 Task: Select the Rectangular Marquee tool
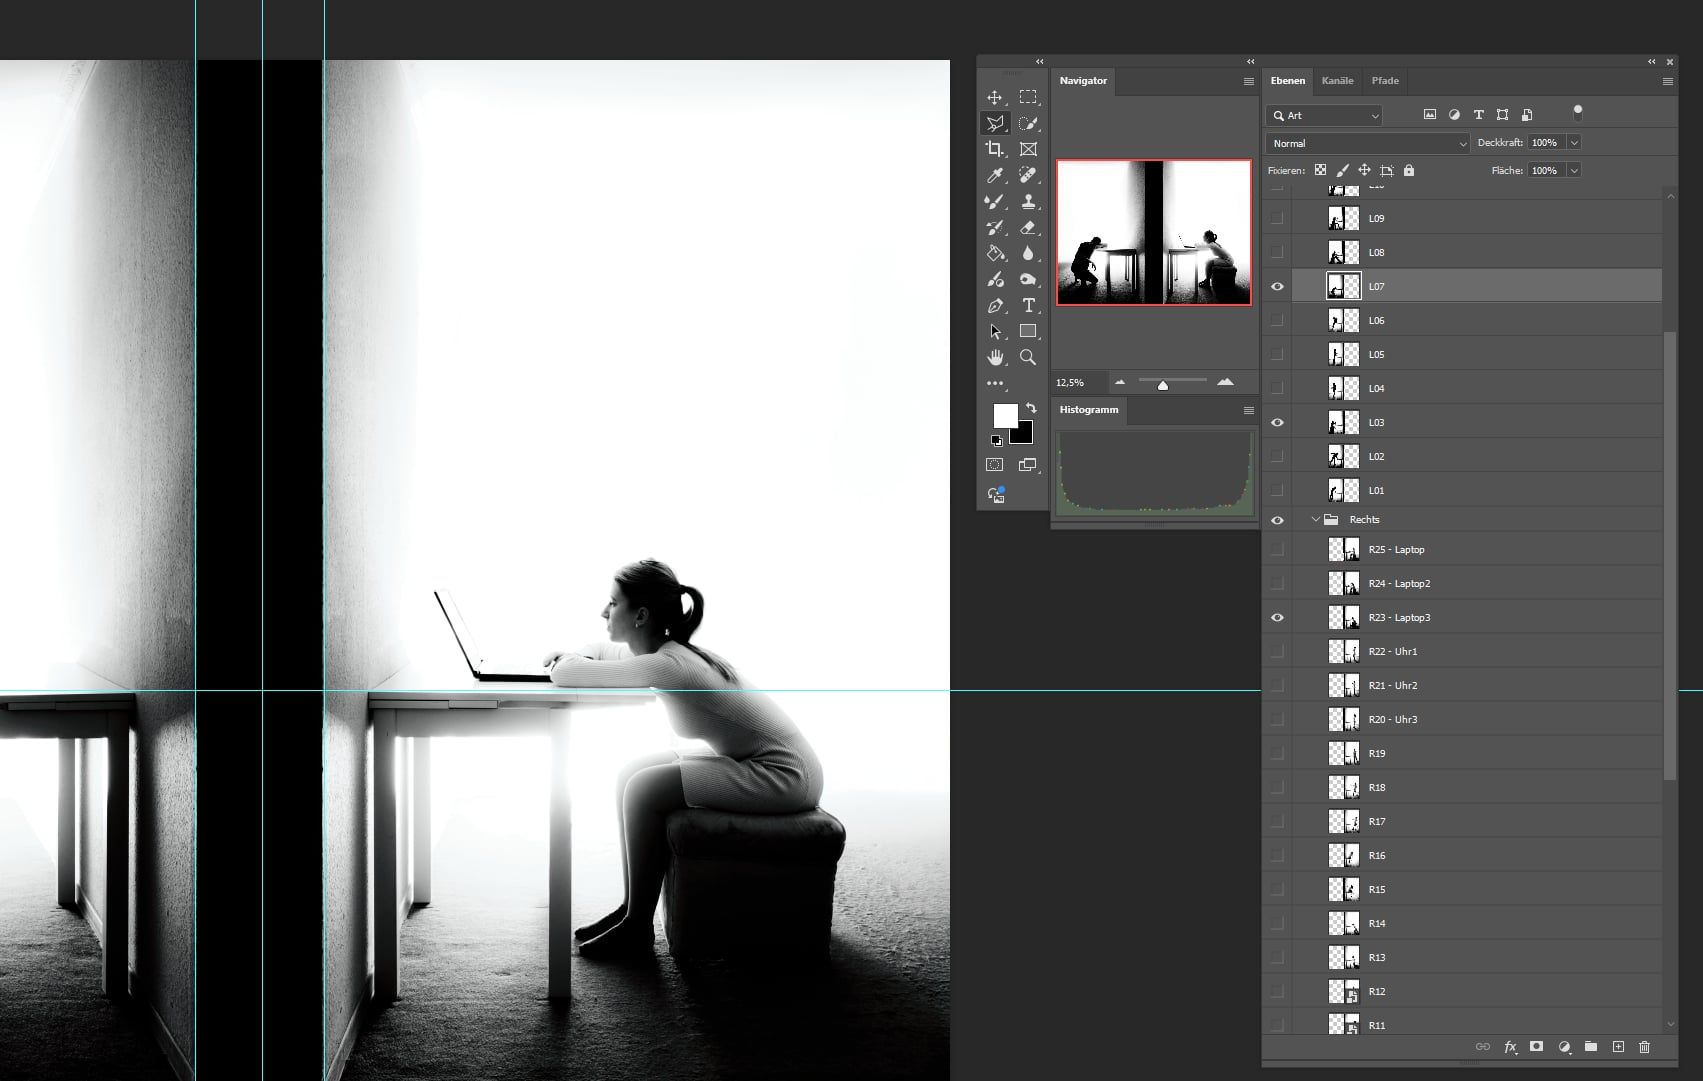(1028, 97)
